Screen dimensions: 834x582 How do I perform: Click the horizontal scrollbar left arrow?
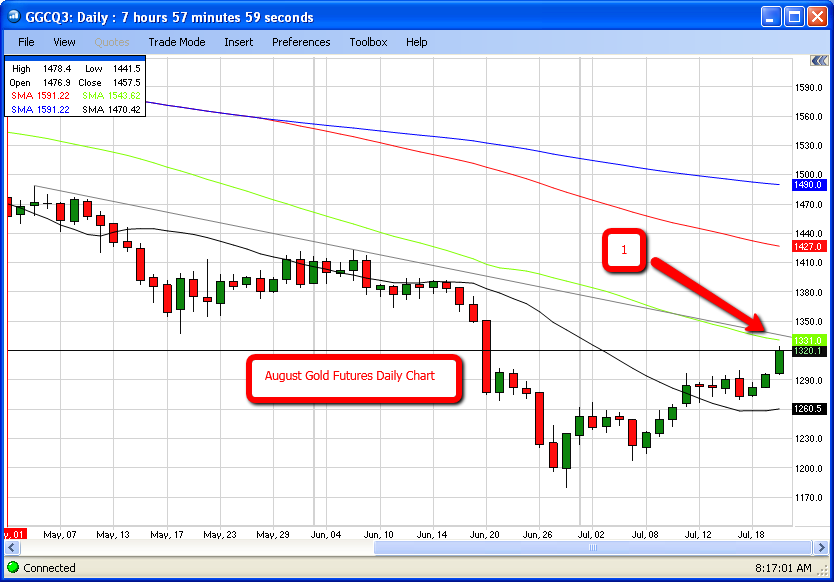pos(12,547)
